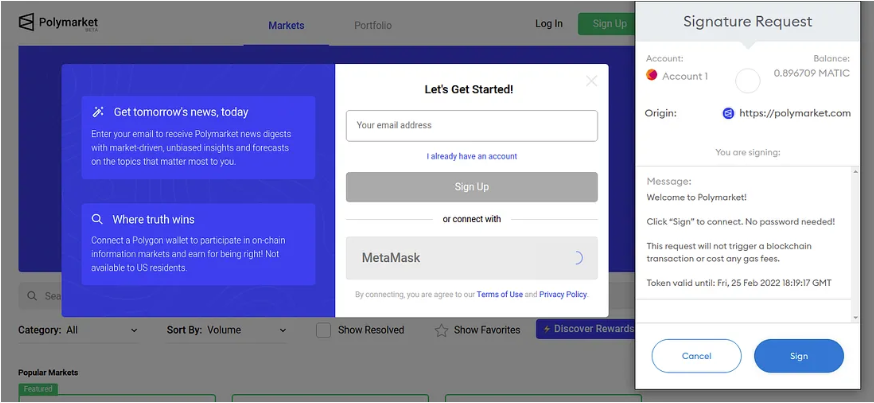Click the Welcome to Polymarket! message text

pyautogui.click(x=697, y=197)
